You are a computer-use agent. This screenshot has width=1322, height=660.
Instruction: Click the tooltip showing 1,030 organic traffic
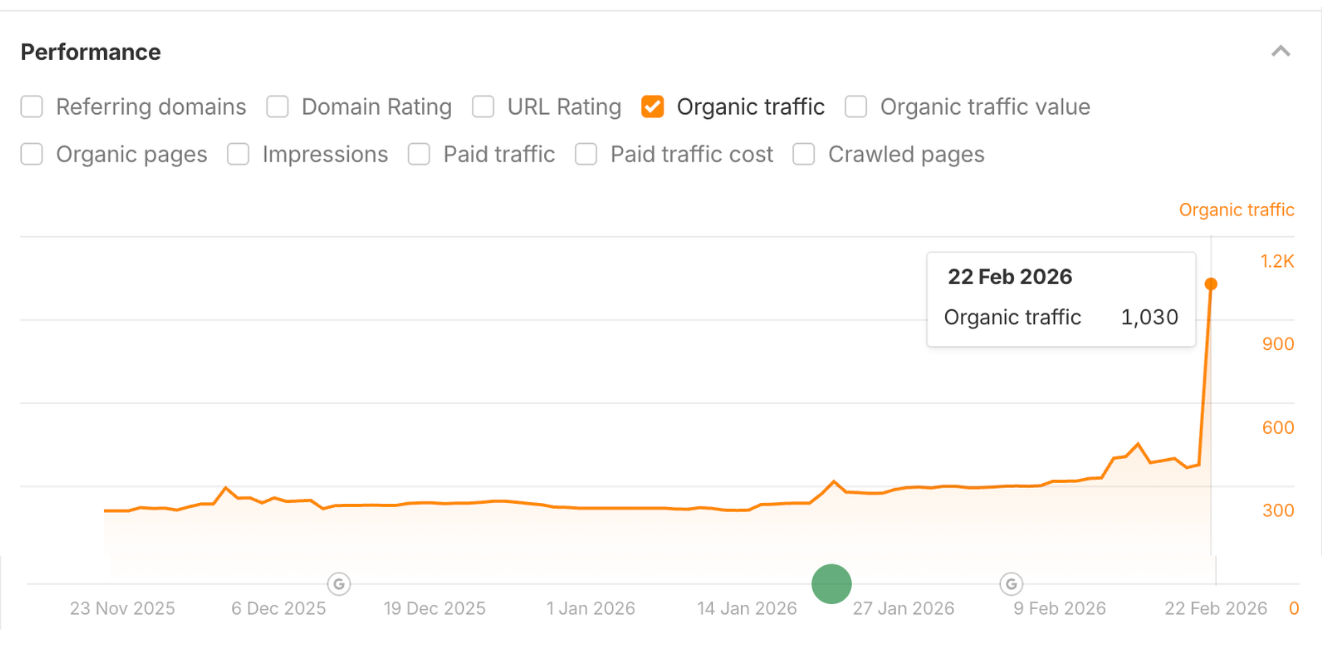(x=1061, y=298)
